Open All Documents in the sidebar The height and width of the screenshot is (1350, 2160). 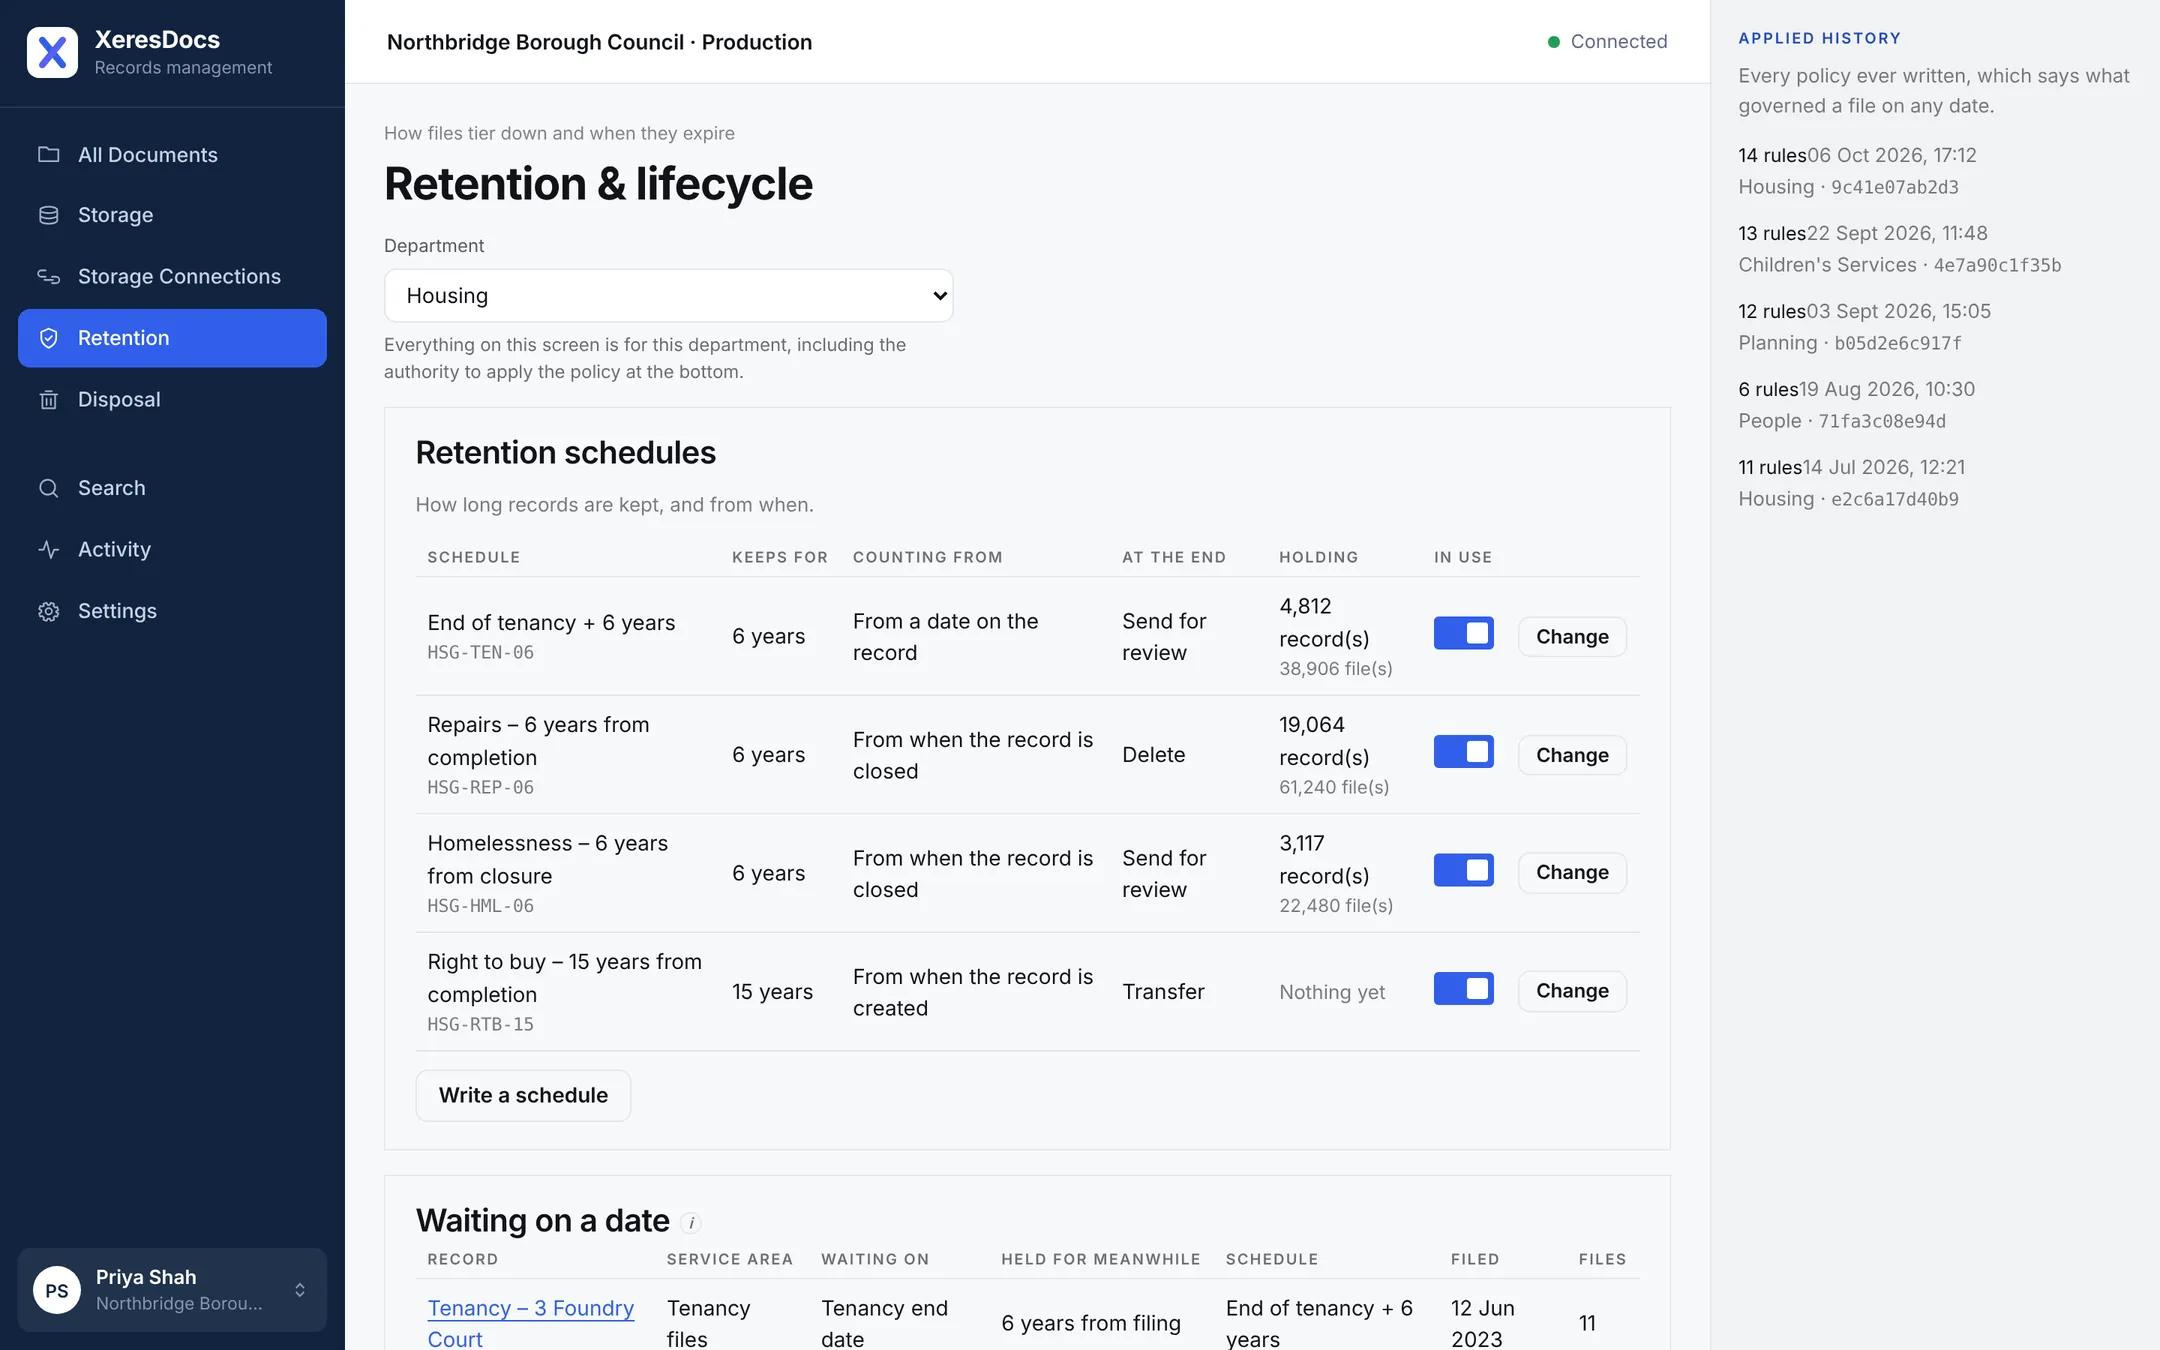(x=172, y=154)
